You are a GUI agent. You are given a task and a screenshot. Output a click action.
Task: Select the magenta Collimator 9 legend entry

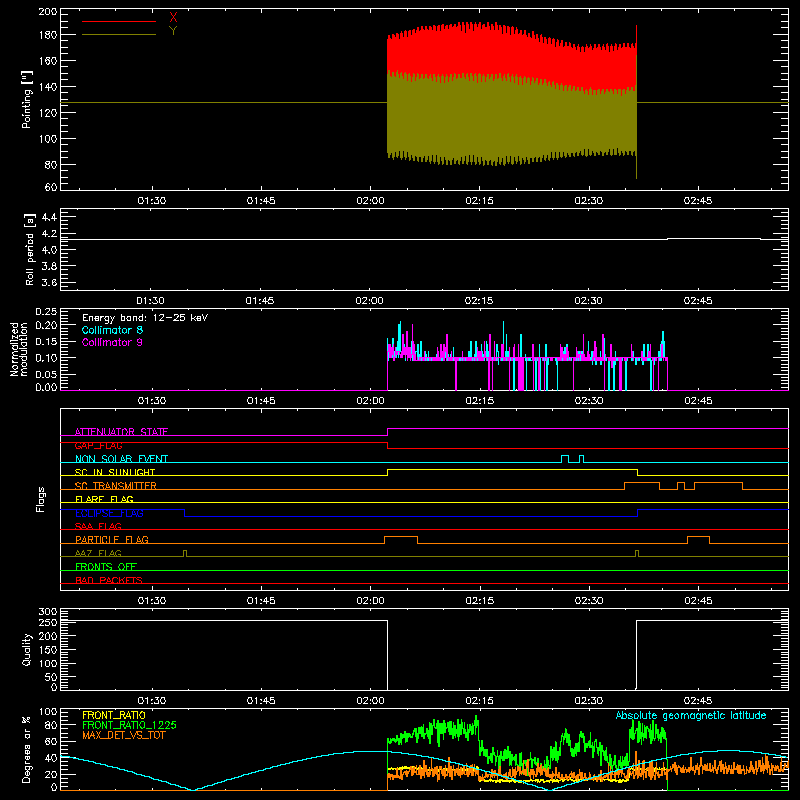[x=112, y=342]
